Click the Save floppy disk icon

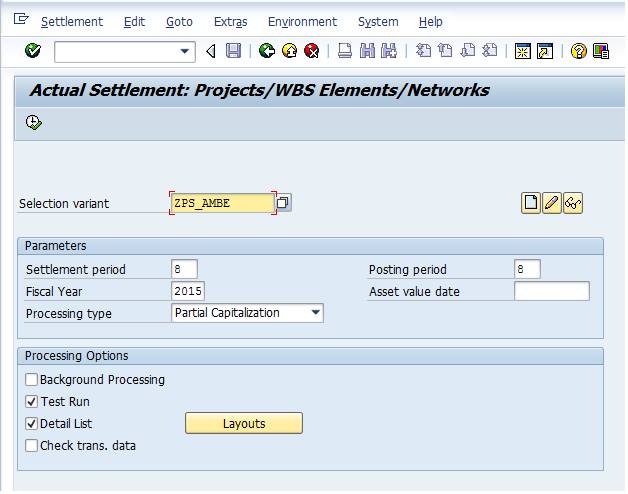[233, 51]
